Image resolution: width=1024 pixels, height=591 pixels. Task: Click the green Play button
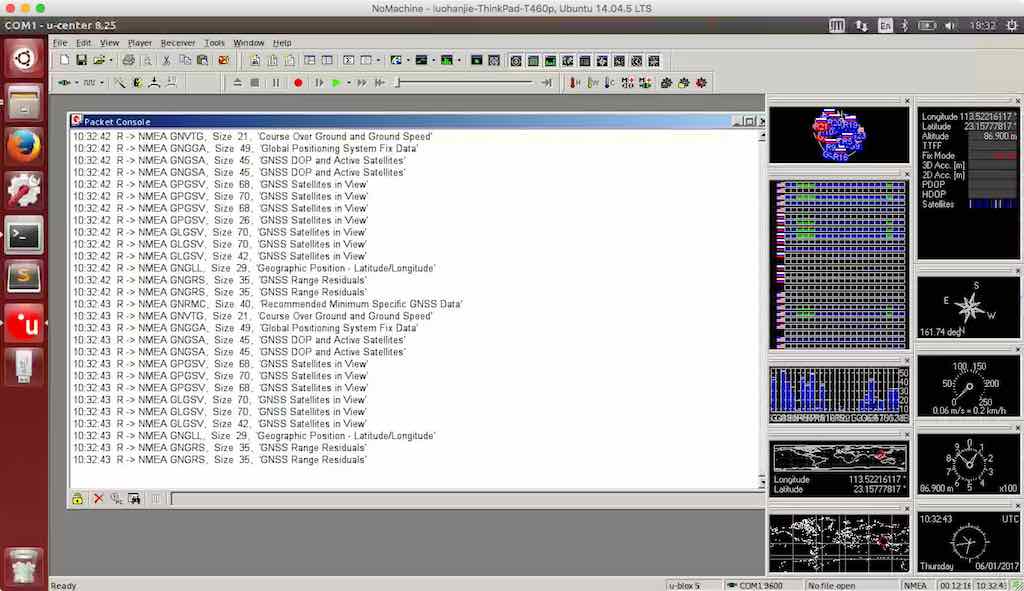(x=336, y=83)
